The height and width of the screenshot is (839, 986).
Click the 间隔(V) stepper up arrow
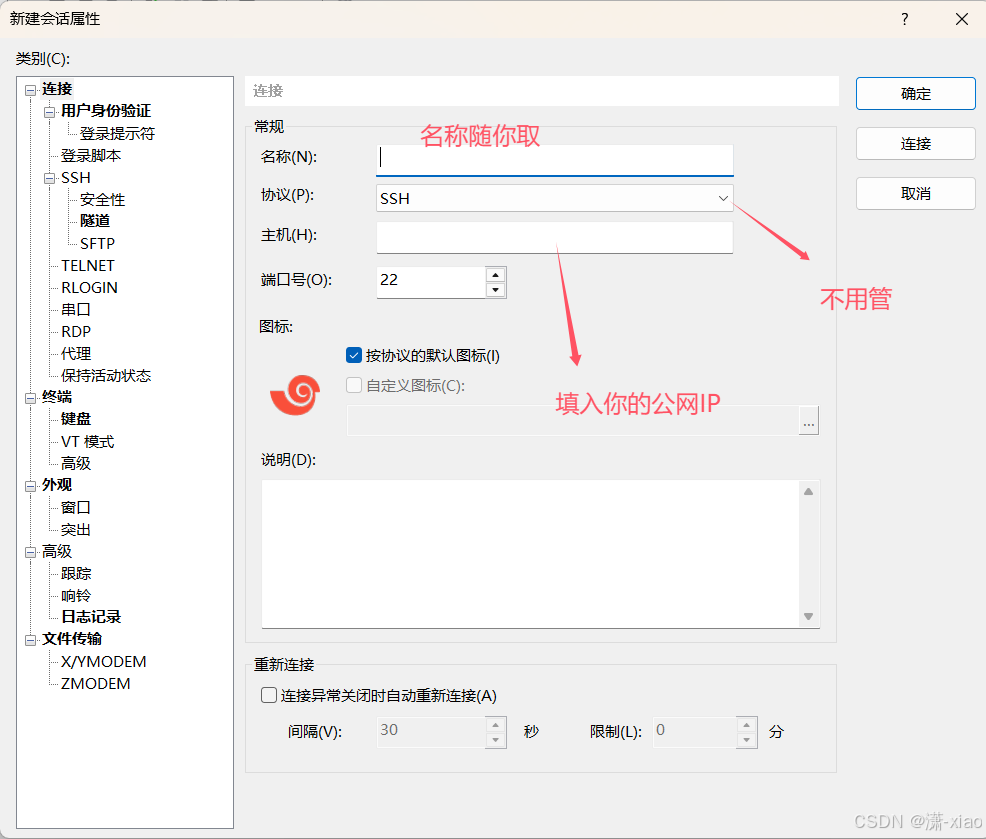coord(496,725)
